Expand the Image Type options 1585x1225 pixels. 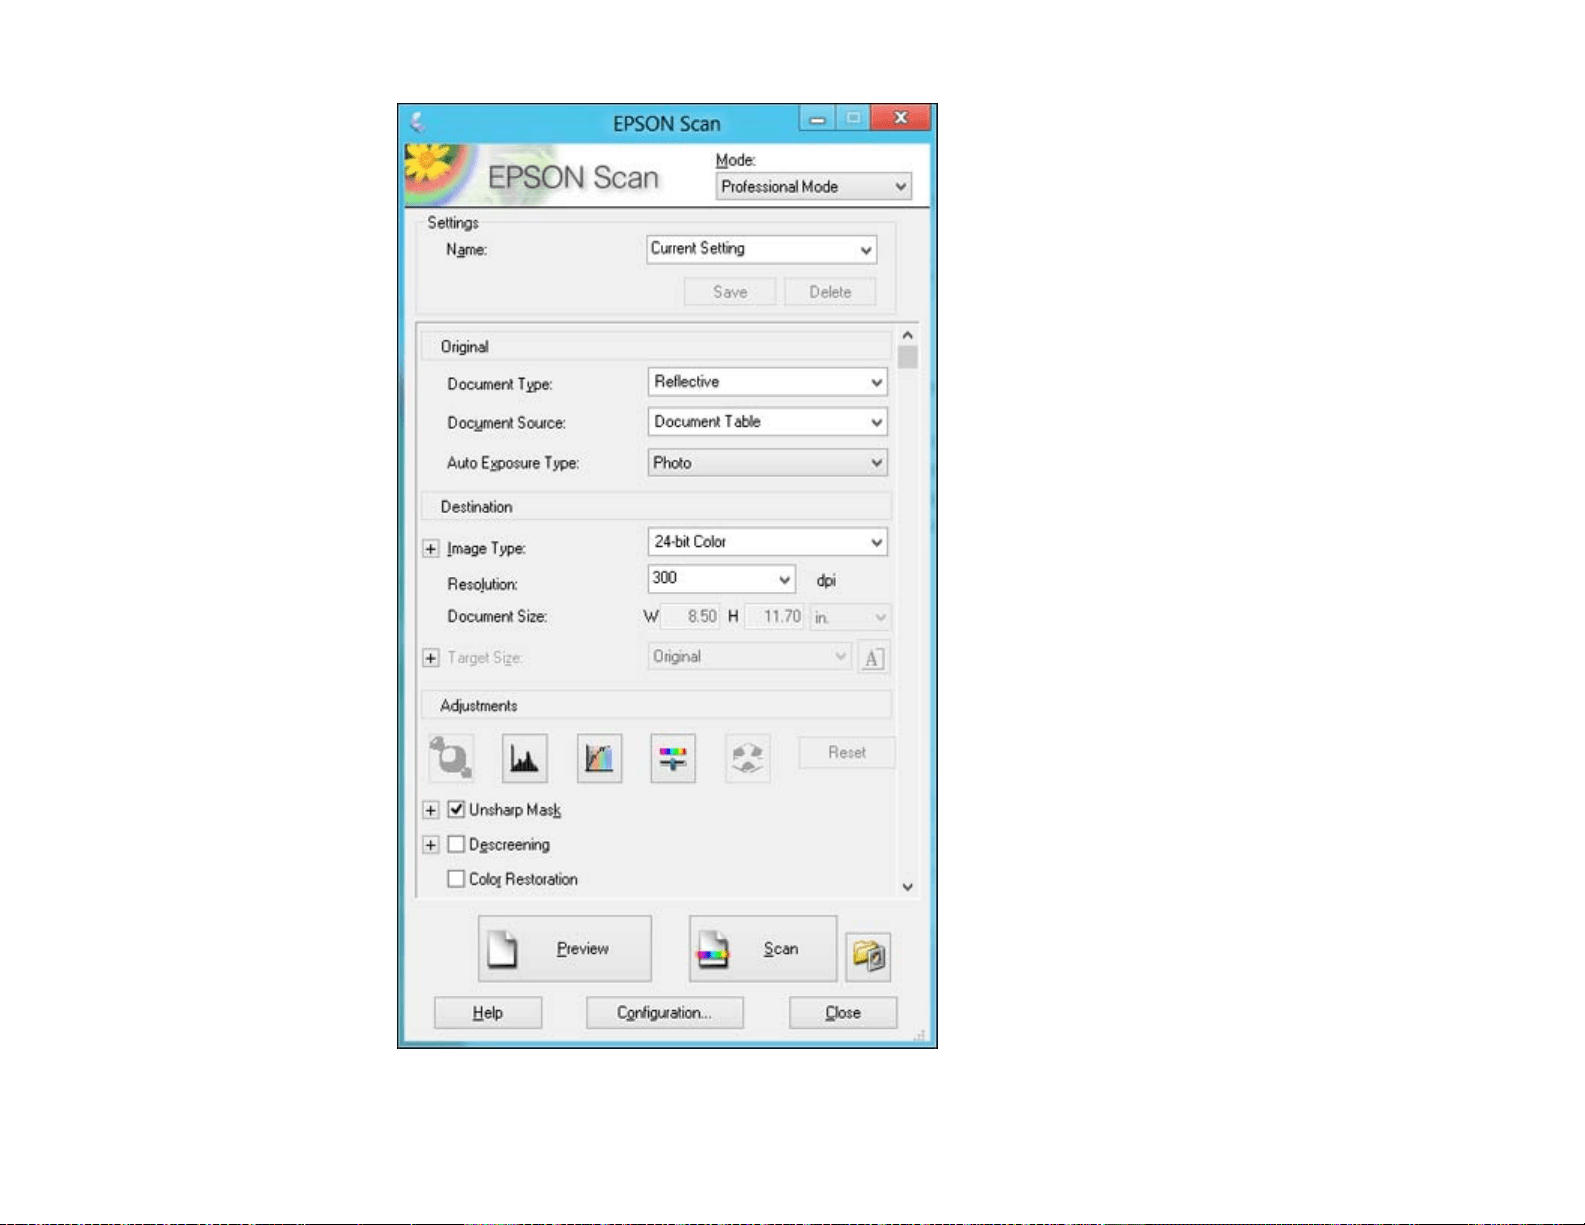click(431, 549)
